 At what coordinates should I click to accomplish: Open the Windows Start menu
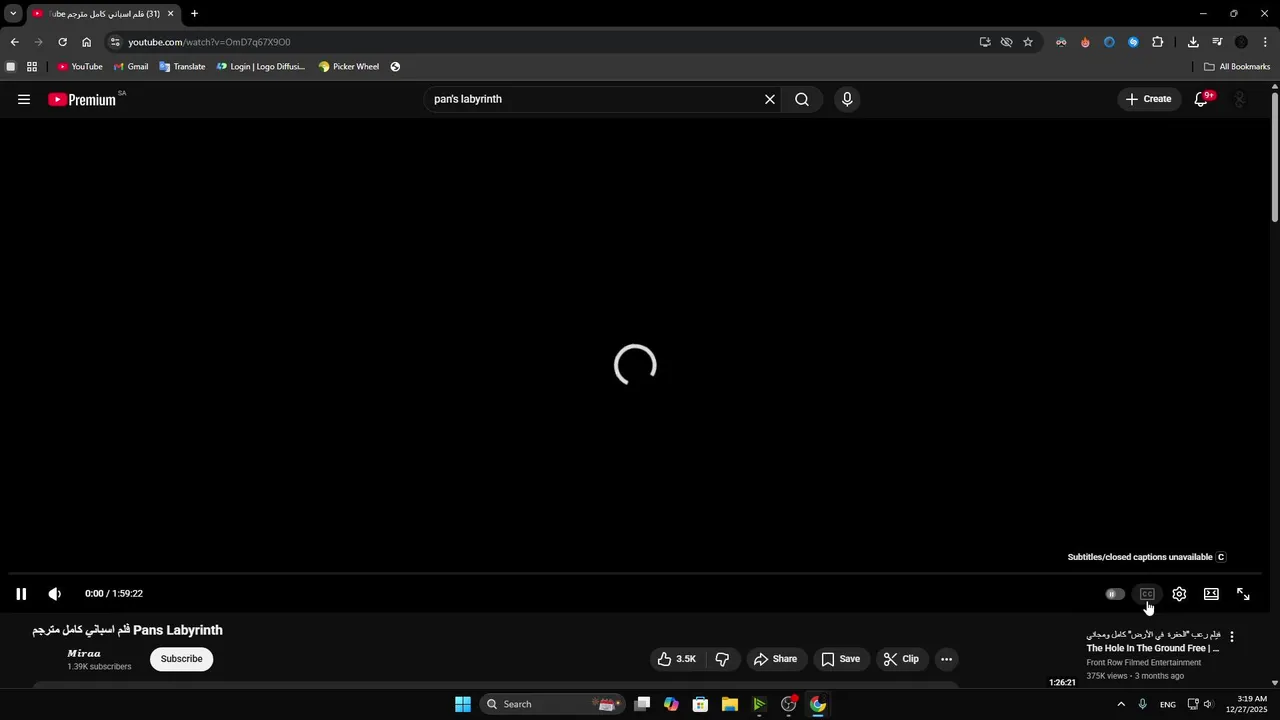tap(463, 704)
